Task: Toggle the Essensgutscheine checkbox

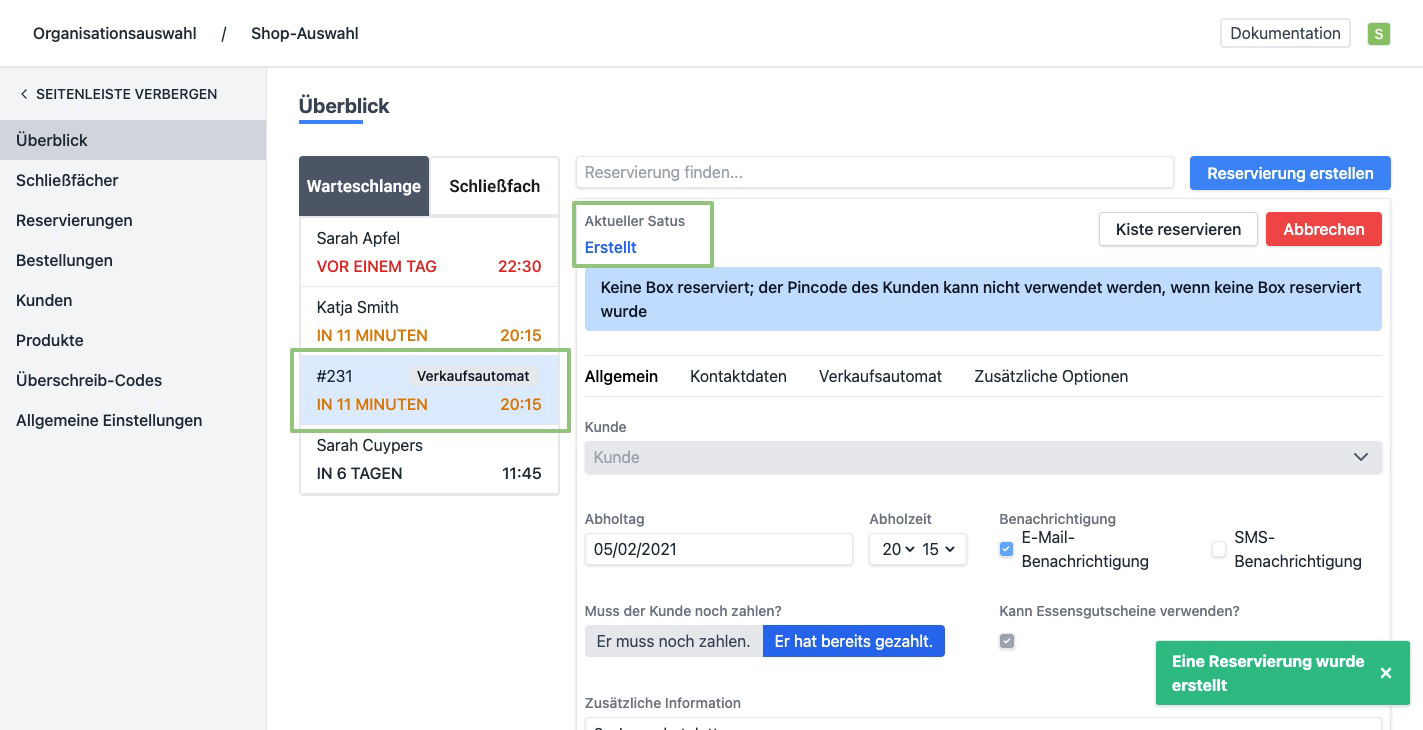Action: (x=1006, y=641)
